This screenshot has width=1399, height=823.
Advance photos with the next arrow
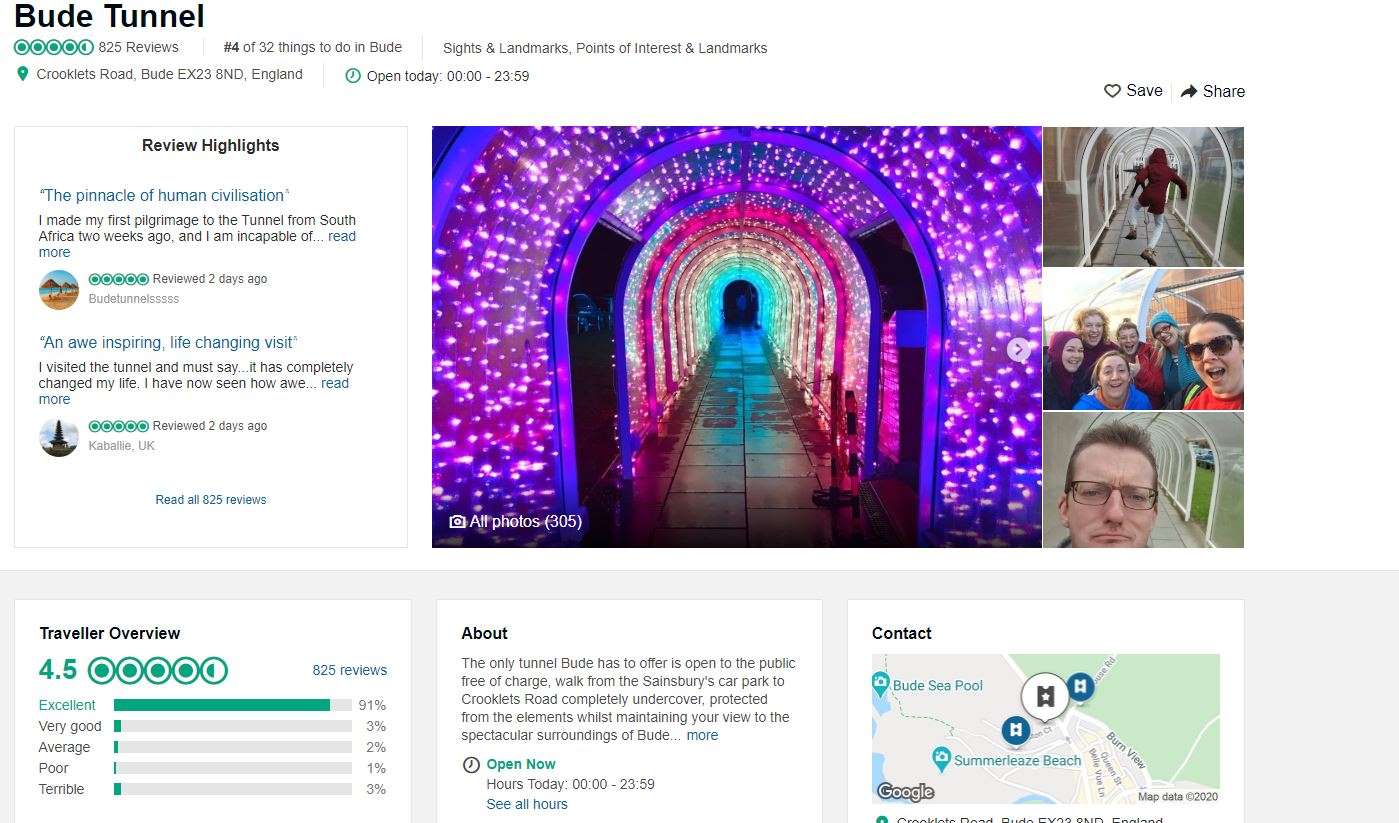[1018, 349]
